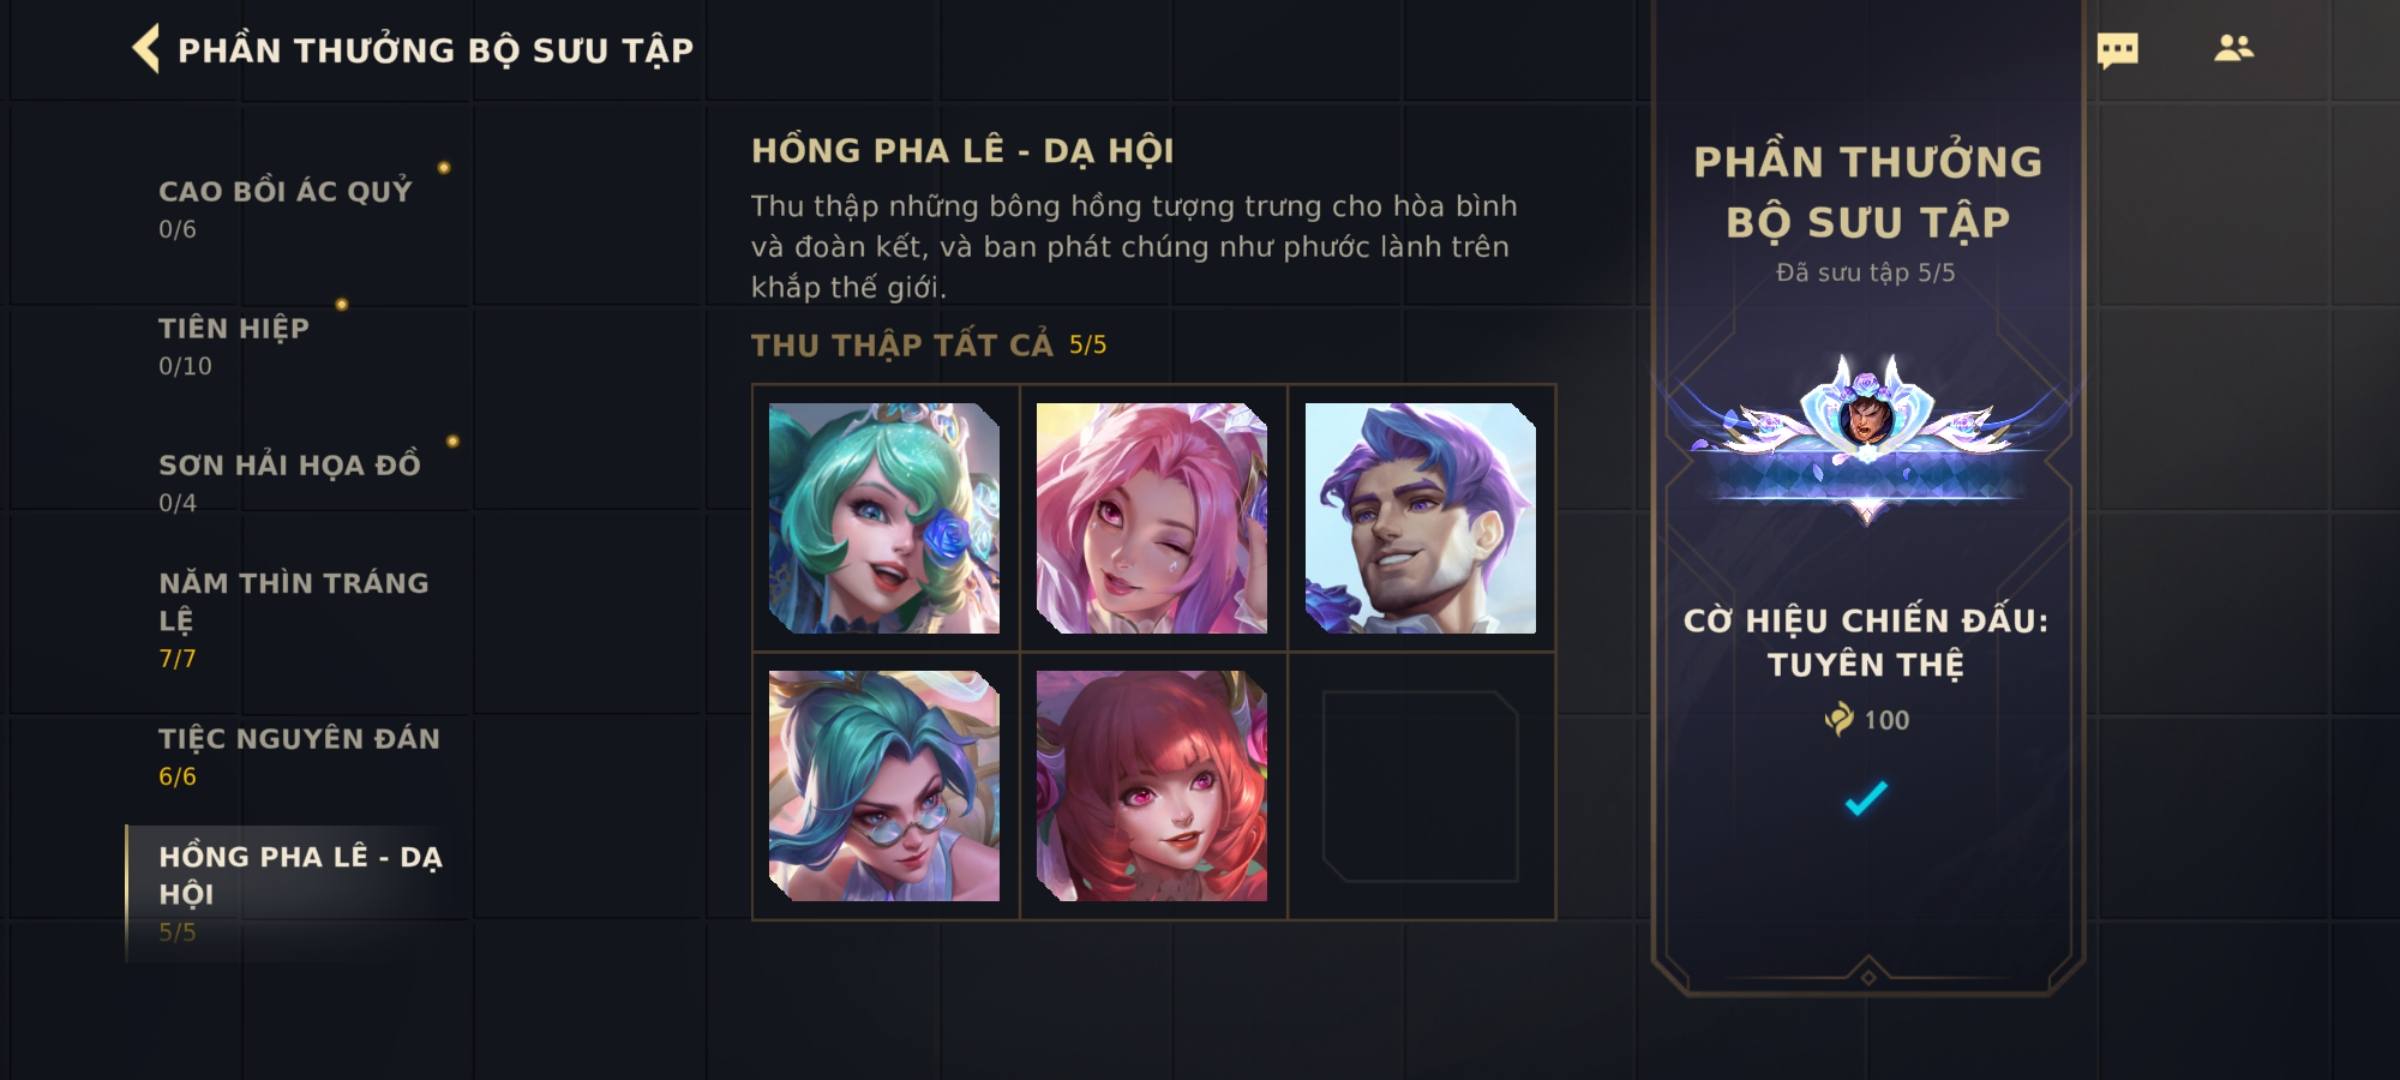Go back using the arrow icon

point(146,49)
